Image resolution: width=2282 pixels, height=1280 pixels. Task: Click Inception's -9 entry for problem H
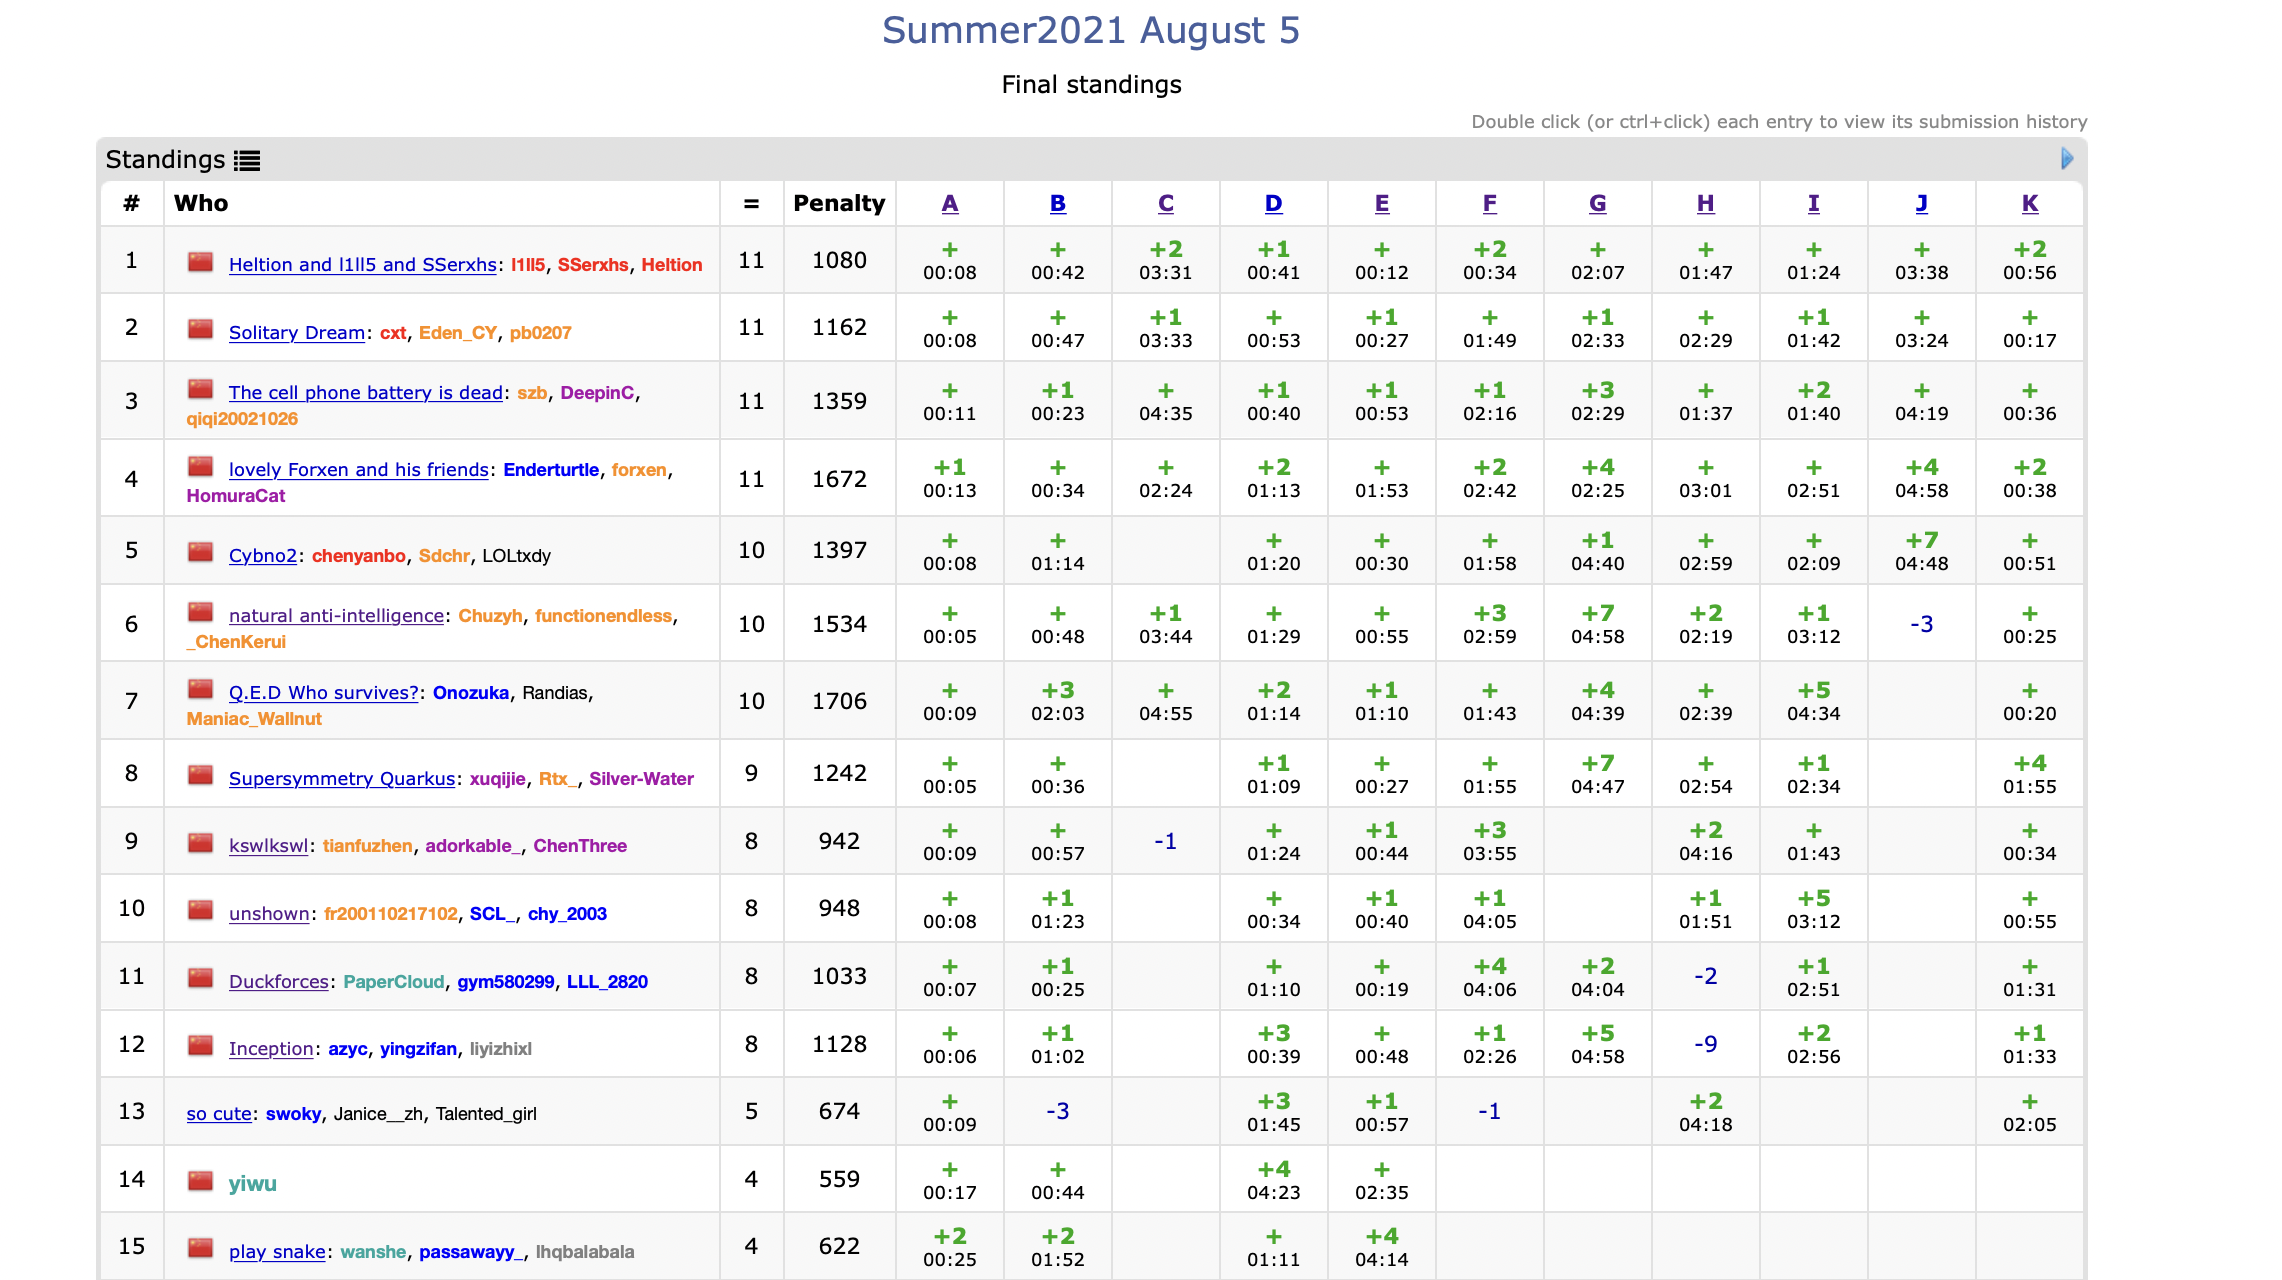[x=1705, y=1044]
